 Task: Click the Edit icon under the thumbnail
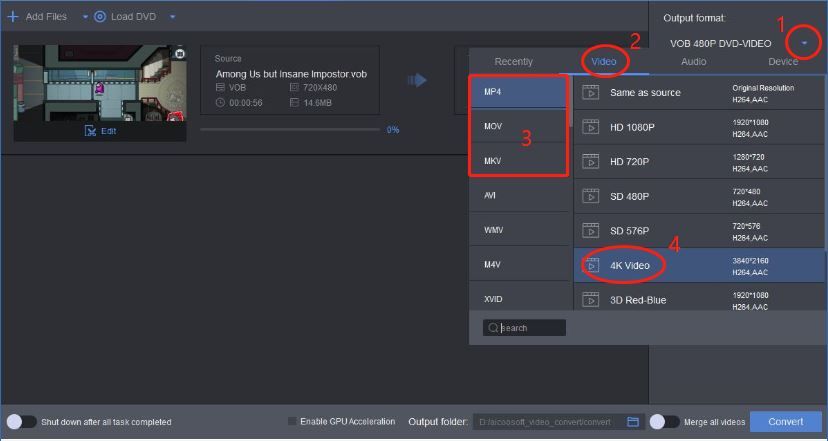[x=91, y=131]
